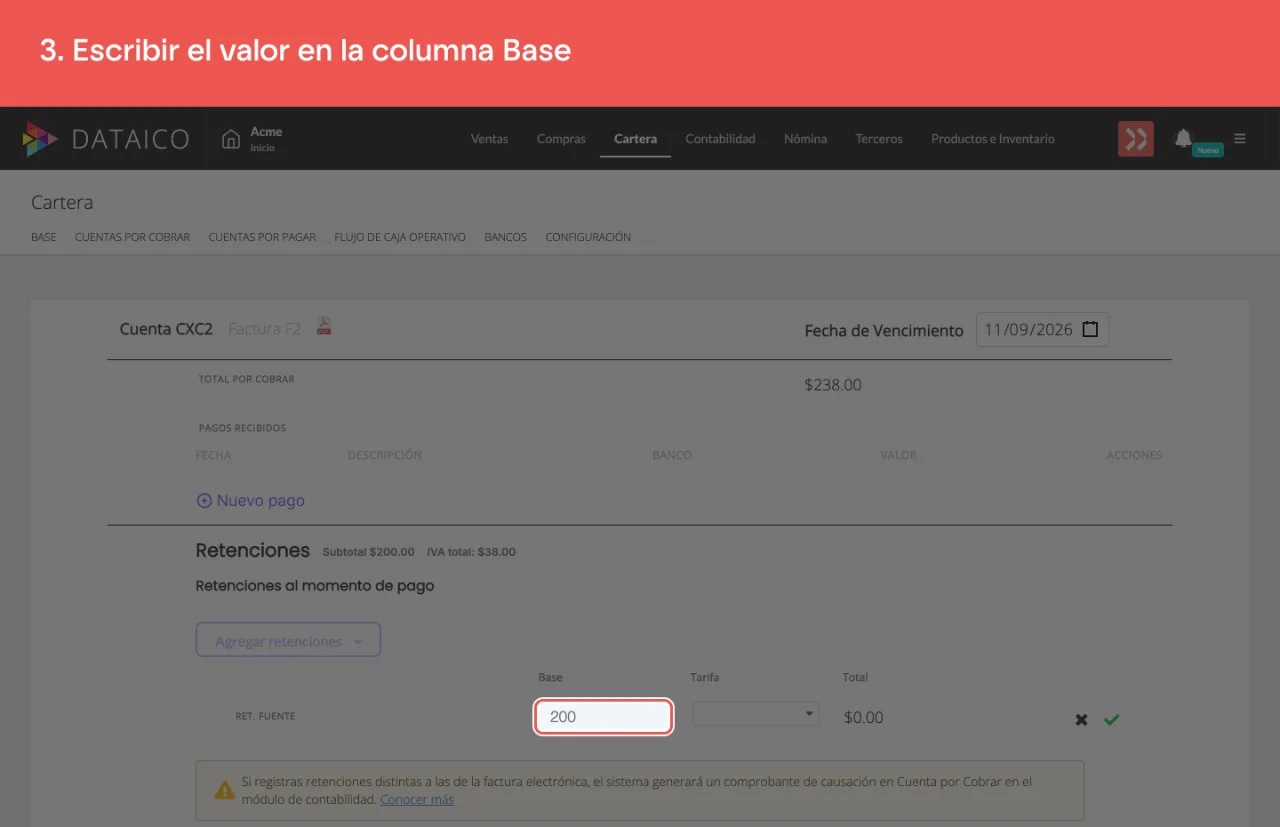This screenshot has width=1280, height=827.
Task: Open the Configuración tab
Action: 588,237
